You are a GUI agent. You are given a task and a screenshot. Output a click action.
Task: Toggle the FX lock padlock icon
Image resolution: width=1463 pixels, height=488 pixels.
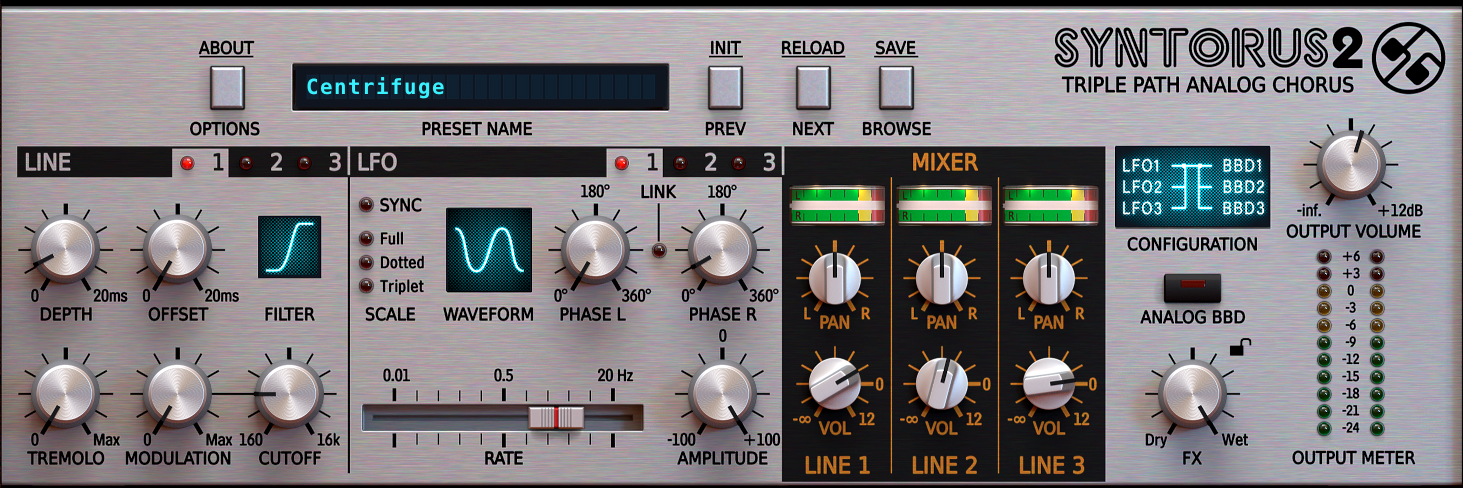pos(1240,347)
